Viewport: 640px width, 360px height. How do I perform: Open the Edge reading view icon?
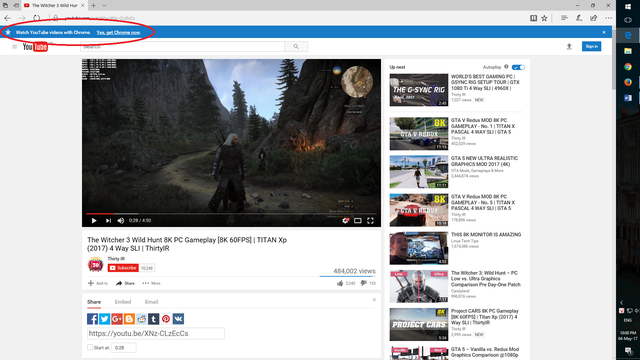click(x=533, y=18)
